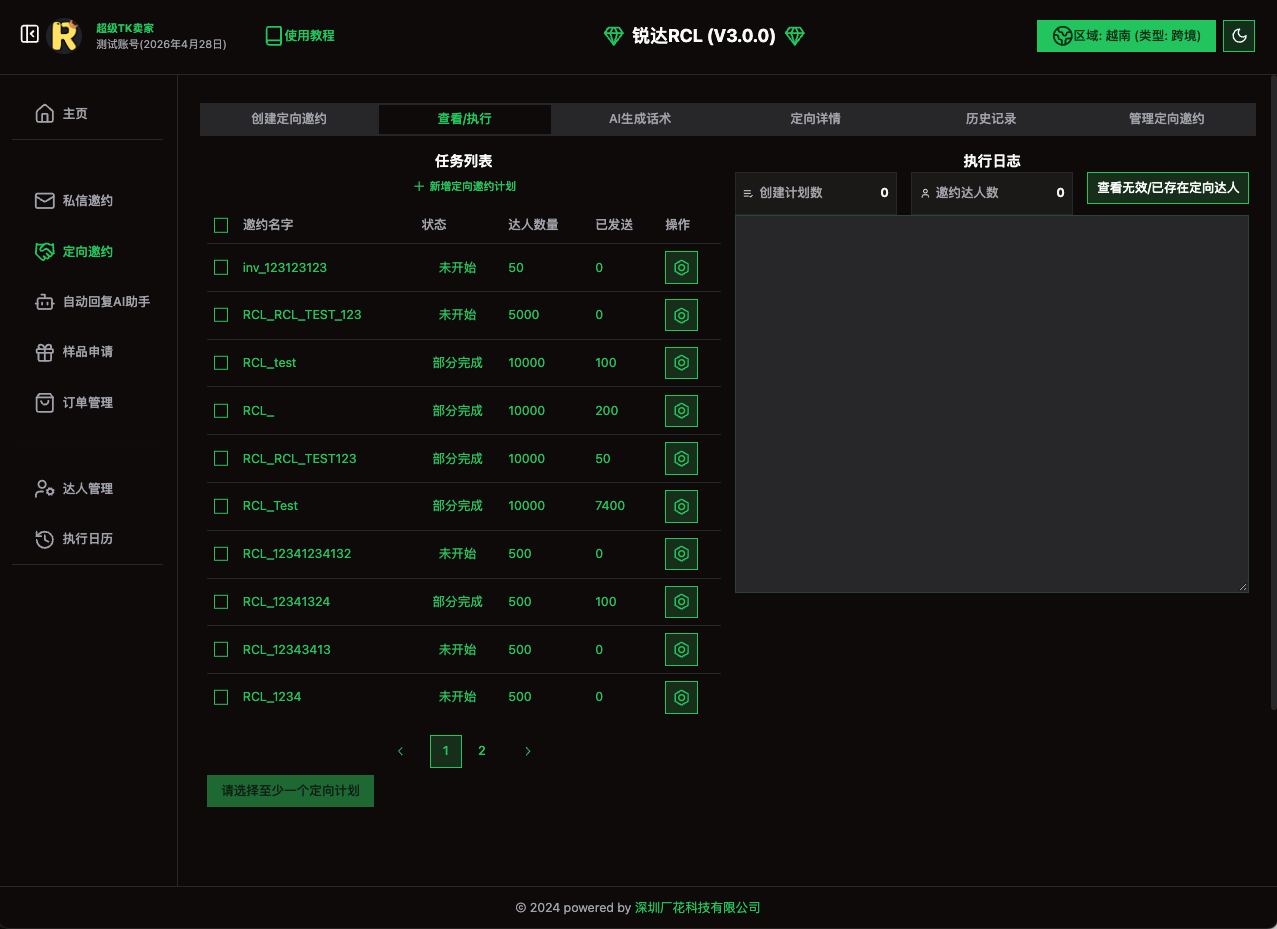1277x929 pixels.
Task: Click the 新增定向邀约计划 link
Action: tap(465, 187)
